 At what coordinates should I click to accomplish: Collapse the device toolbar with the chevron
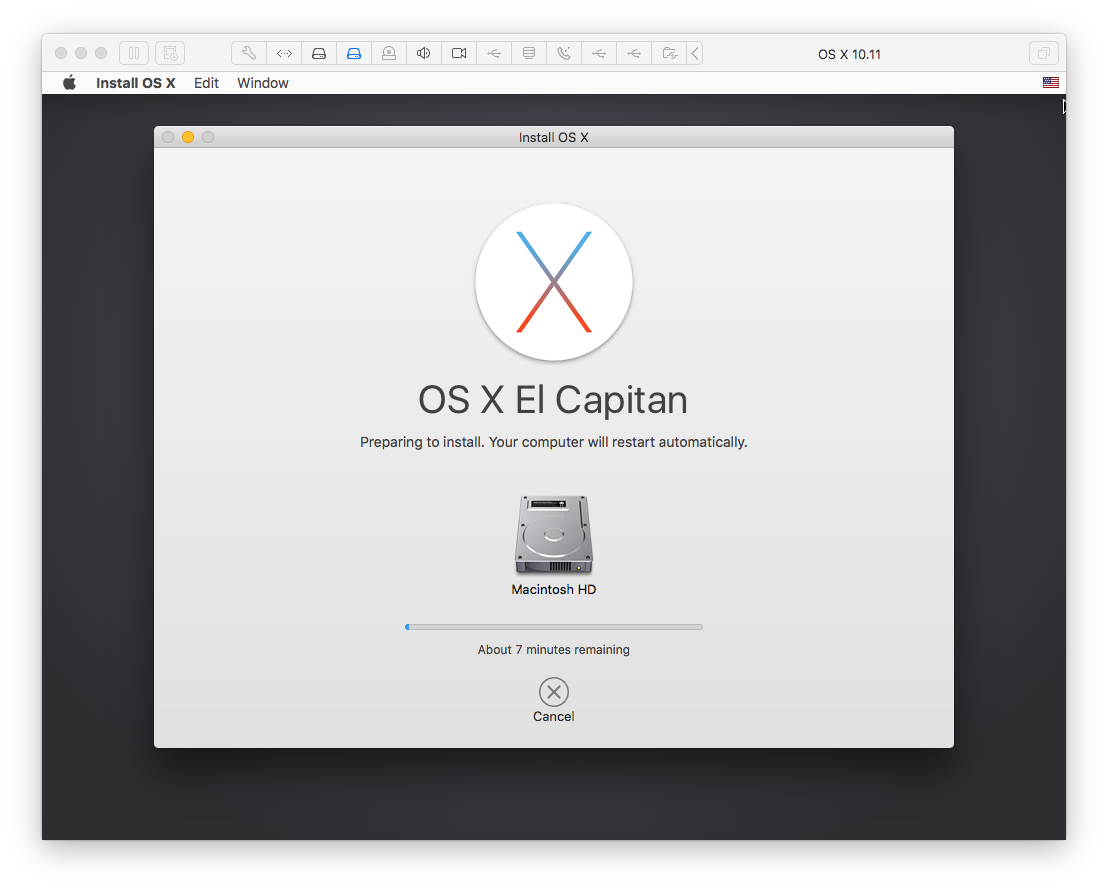pyautogui.click(x=695, y=53)
